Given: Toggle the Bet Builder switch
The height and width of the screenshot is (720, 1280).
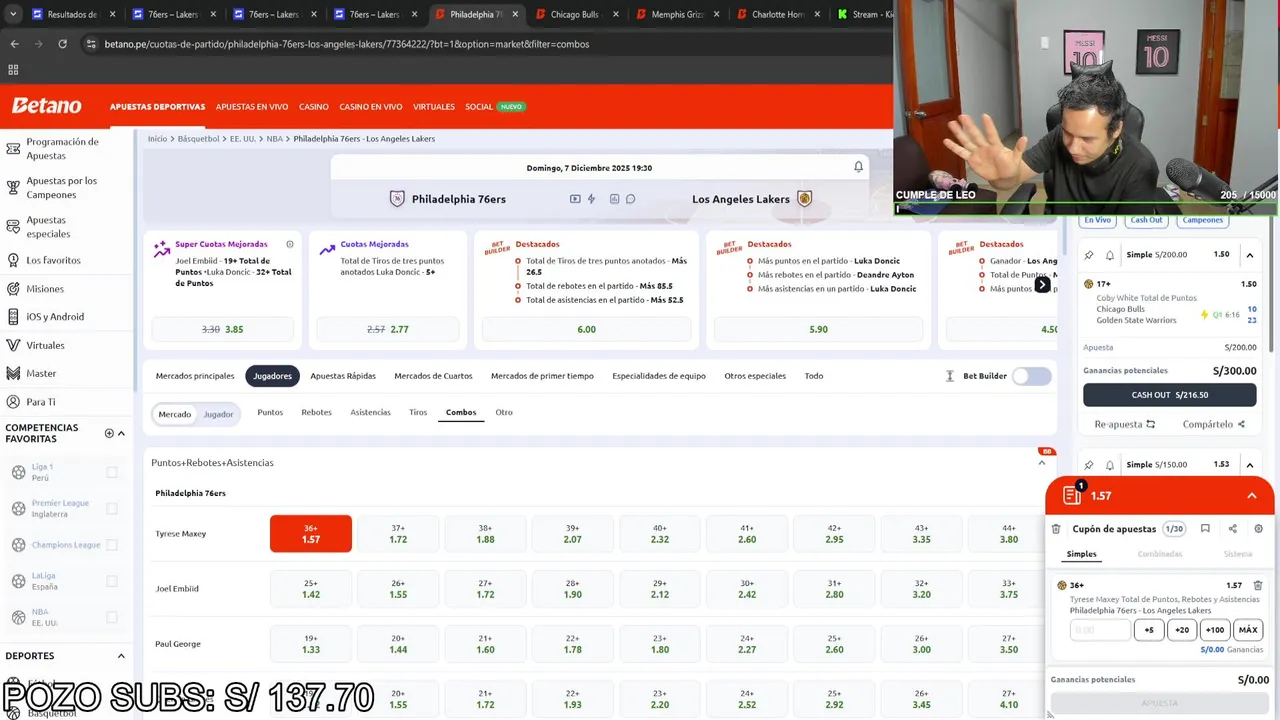Looking at the screenshot, I should [x=1031, y=376].
